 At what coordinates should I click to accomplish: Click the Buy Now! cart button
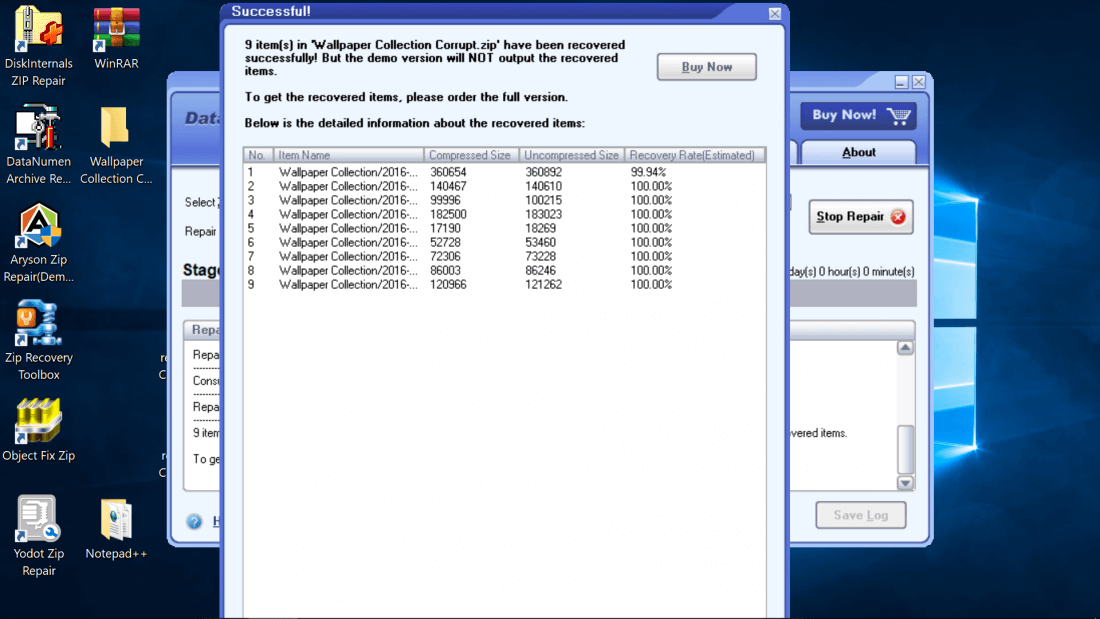click(859, 115)
